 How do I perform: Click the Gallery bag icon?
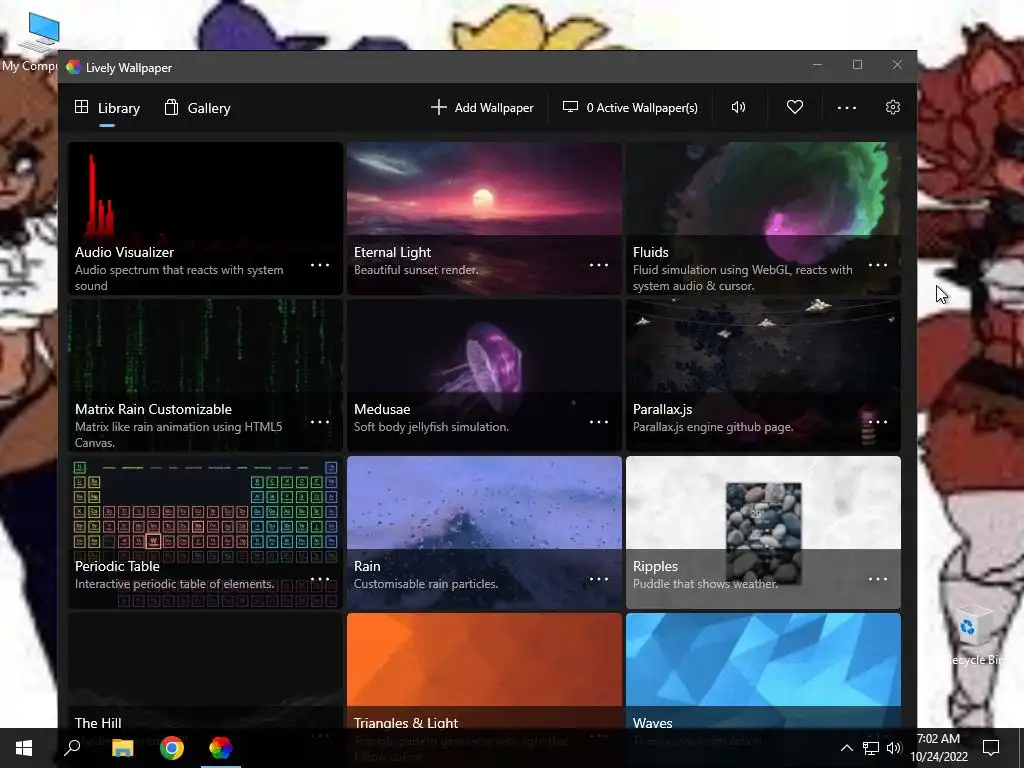coord(171,107)
